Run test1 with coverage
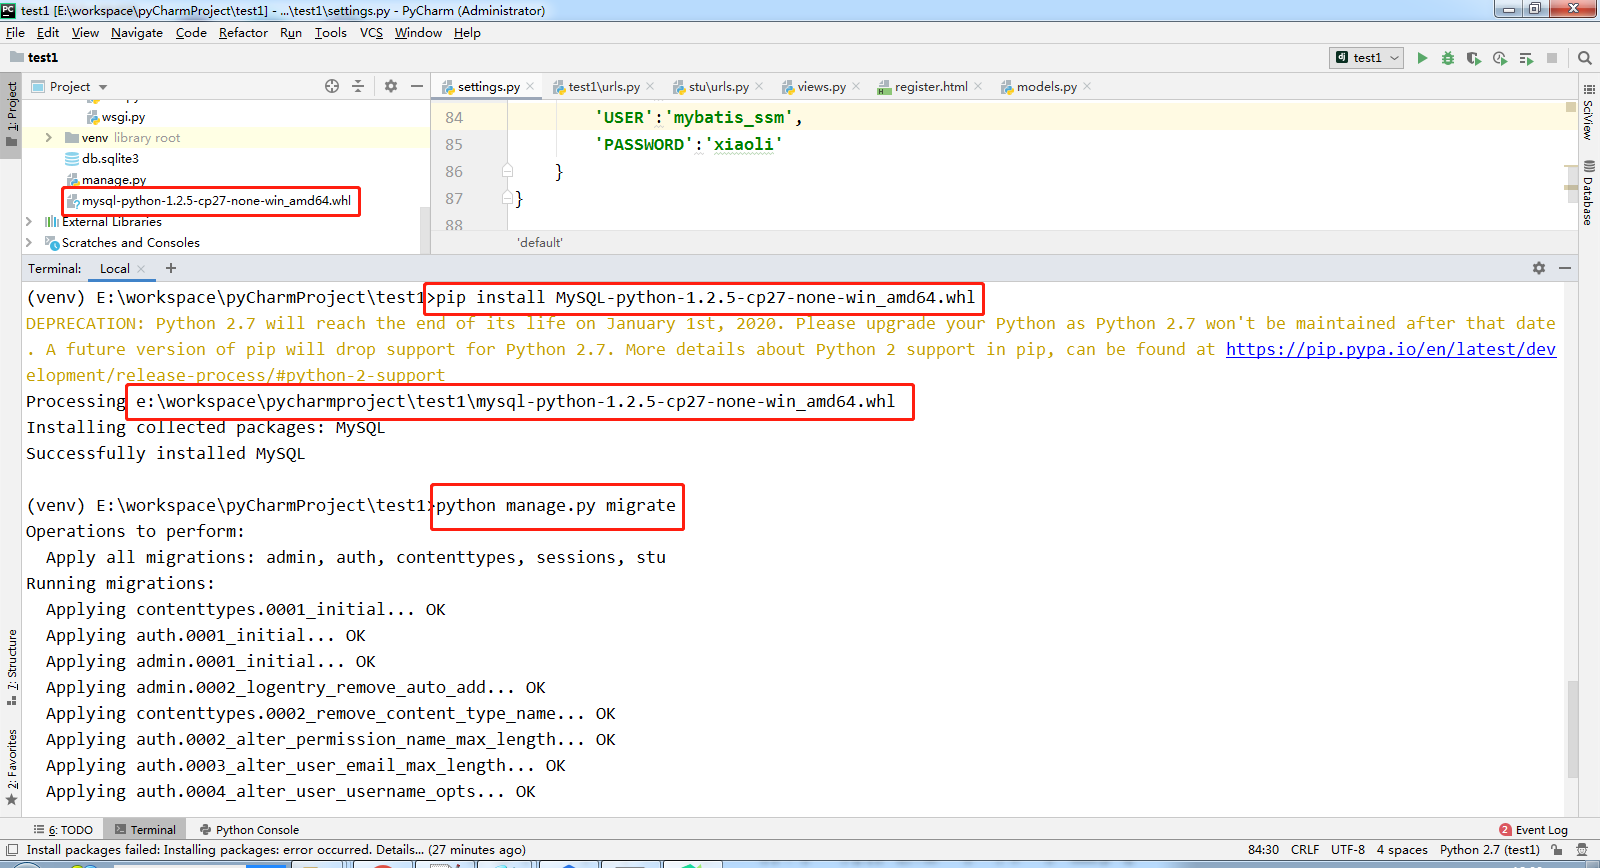 1474,58
